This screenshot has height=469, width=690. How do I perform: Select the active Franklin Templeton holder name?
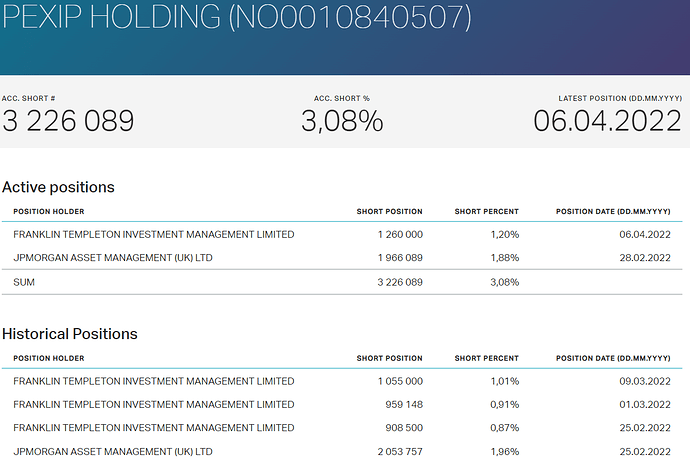(154, 234)
